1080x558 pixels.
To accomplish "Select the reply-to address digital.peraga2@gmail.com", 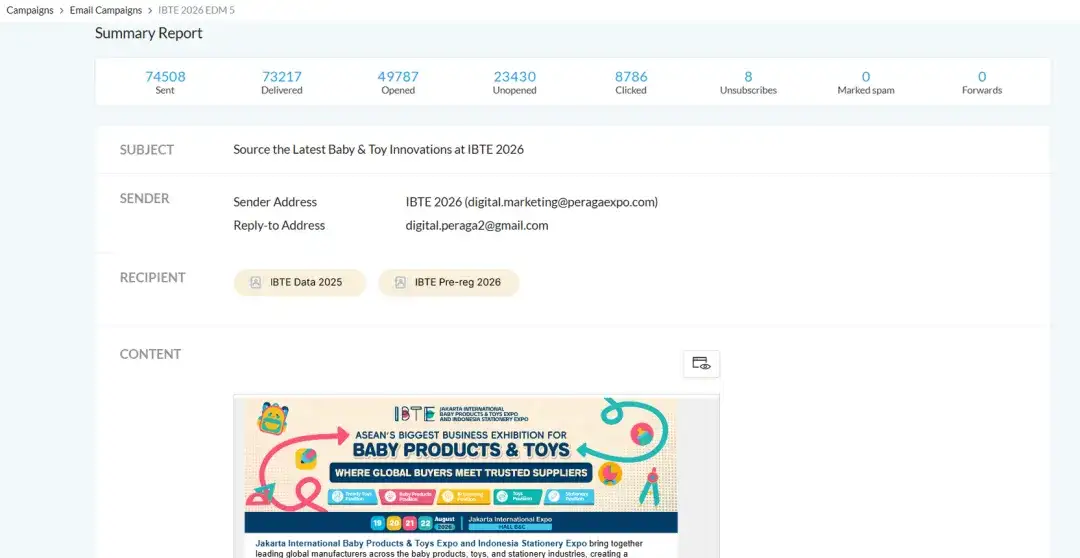I will [477, 225].
